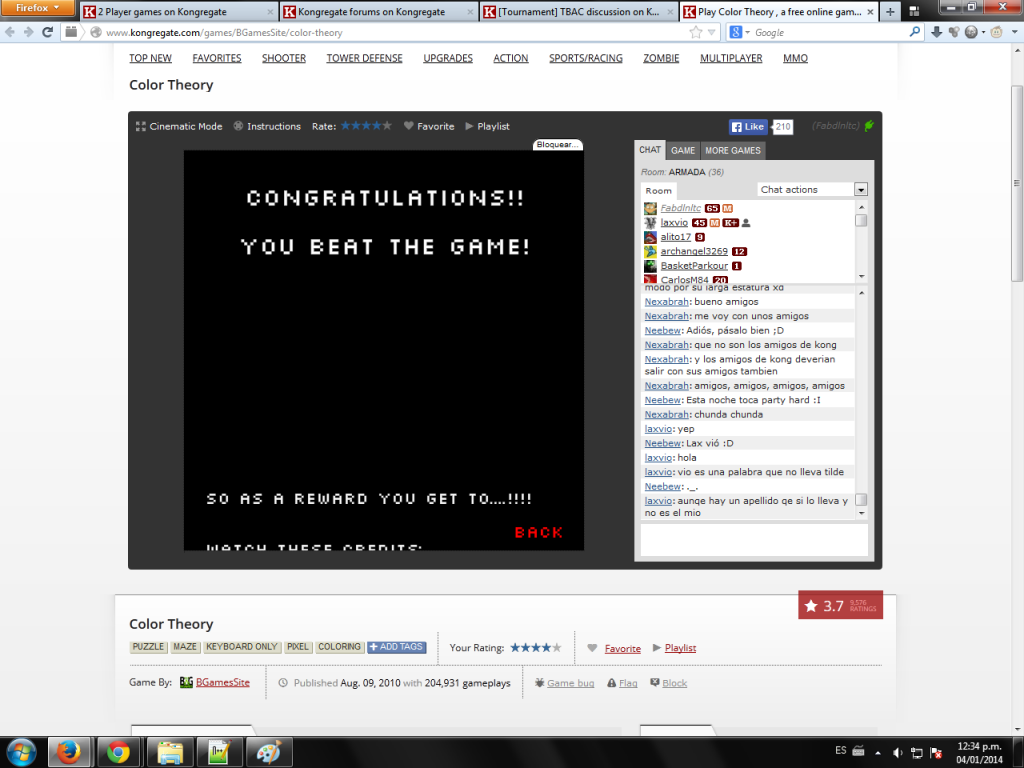Click the Facebook Like button
This screenshot has width=1024, height=768.
(x=748, y=127)
